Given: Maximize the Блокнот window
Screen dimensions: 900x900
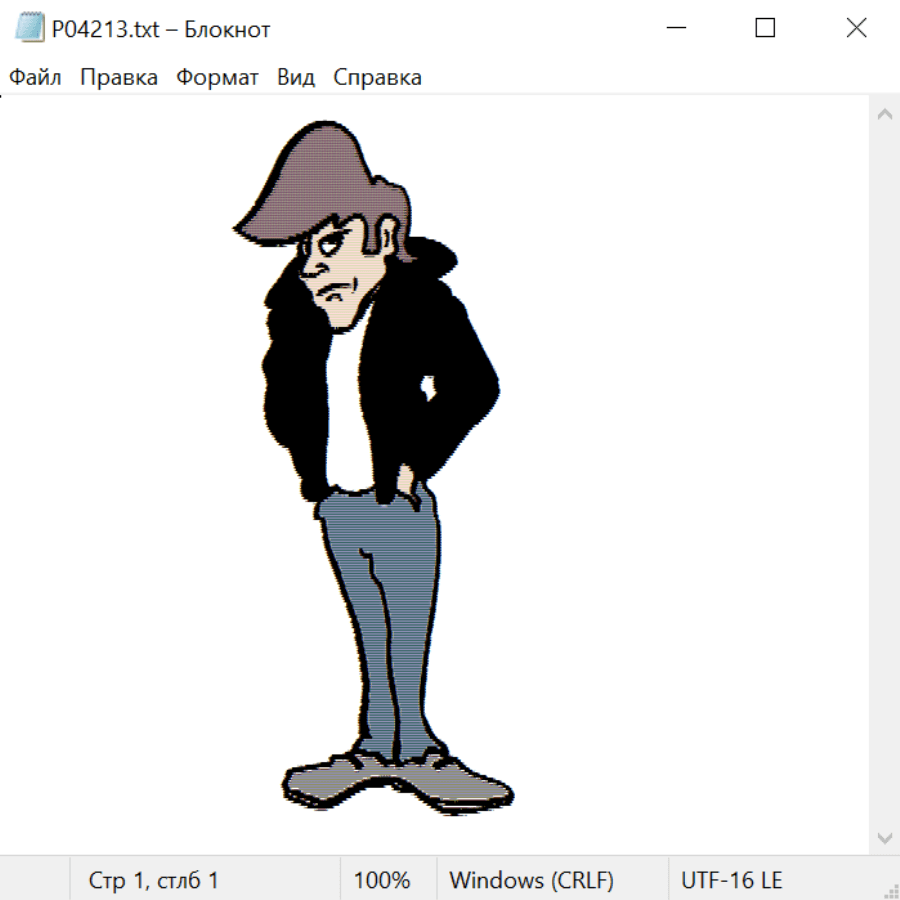Looking at the screenshot, I should pyautogui.click(x=765, y=29).
